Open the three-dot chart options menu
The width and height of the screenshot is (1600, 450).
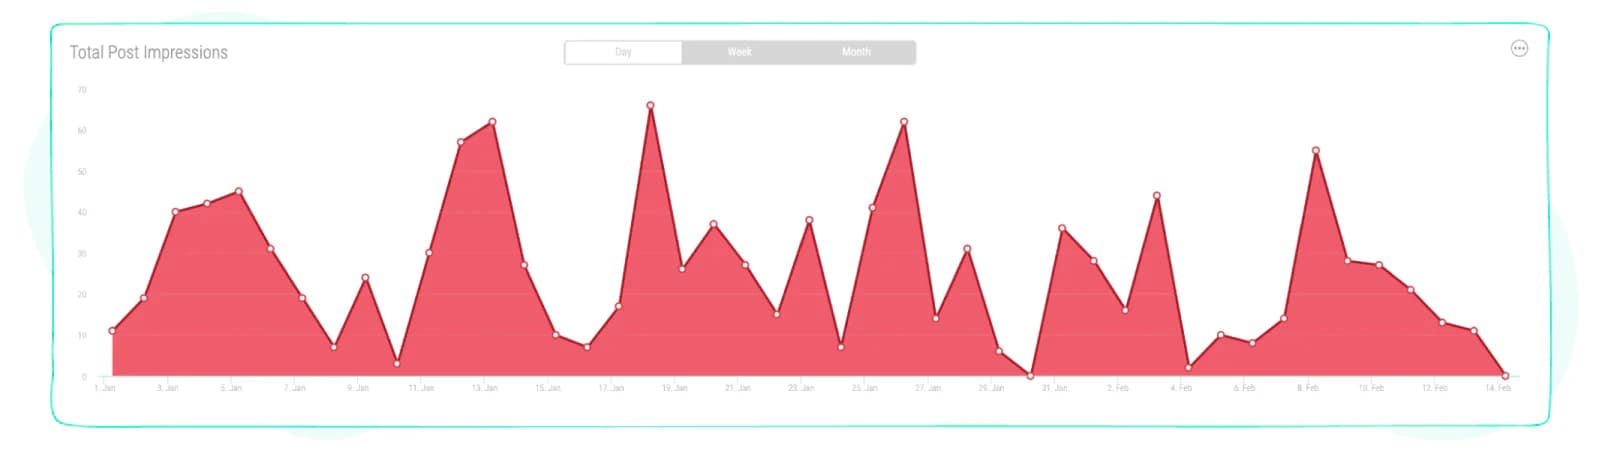coord(1519,48)
